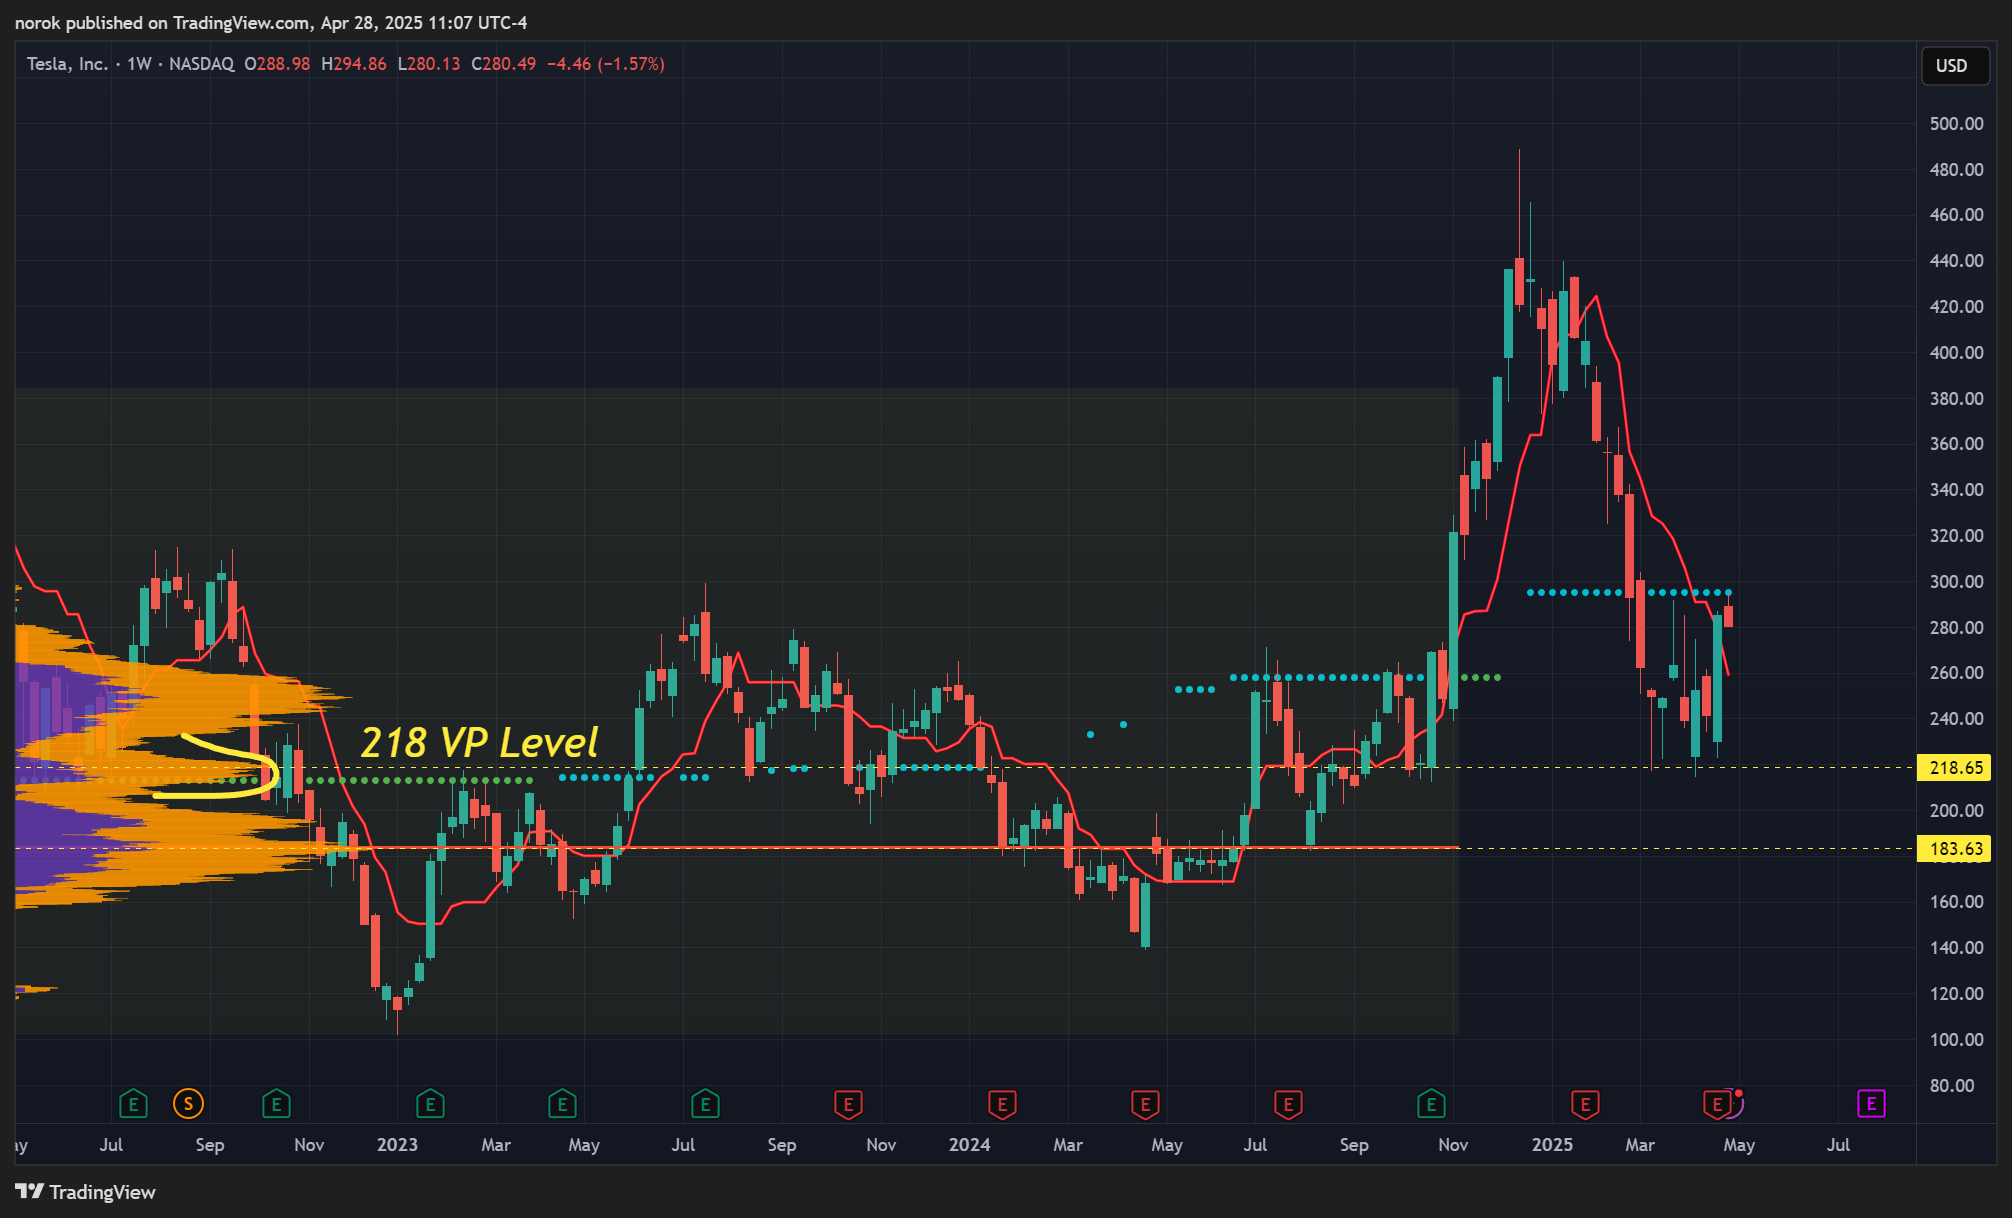Open the earnings marker nearest the leftmost Jul label
The image size is (2012, 1218).
coord(133,1104)
